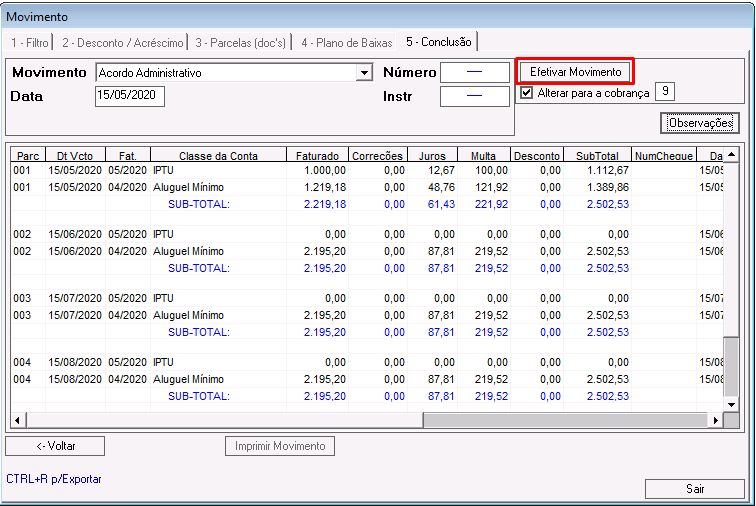This screenshot has height=506, width=756.
Task: Select the Juros value 48,76
Action: [x=441, y=187]
